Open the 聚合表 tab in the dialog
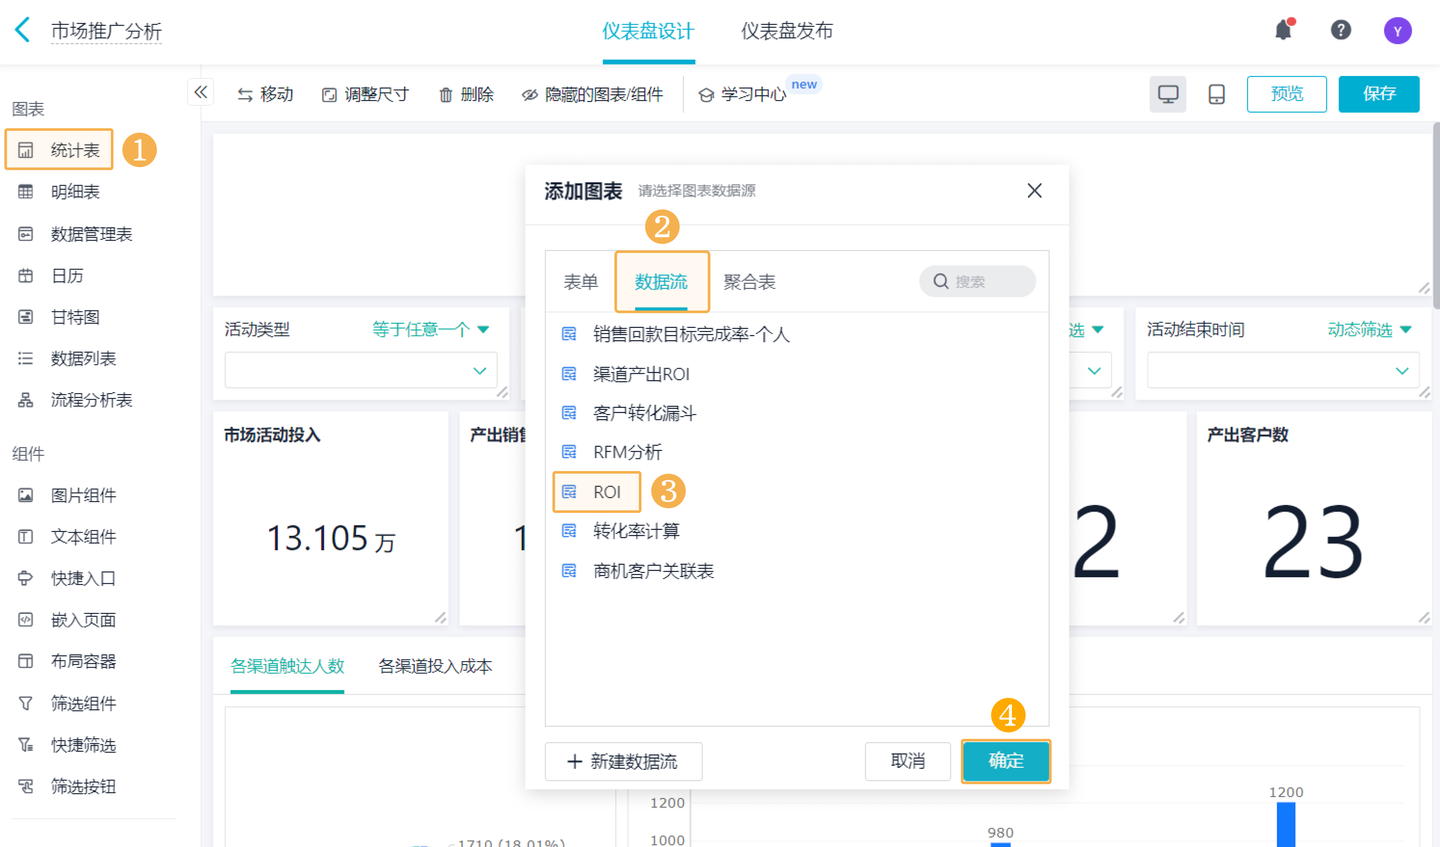Viewport: 1440px width, 847px height. coord(750,281)
